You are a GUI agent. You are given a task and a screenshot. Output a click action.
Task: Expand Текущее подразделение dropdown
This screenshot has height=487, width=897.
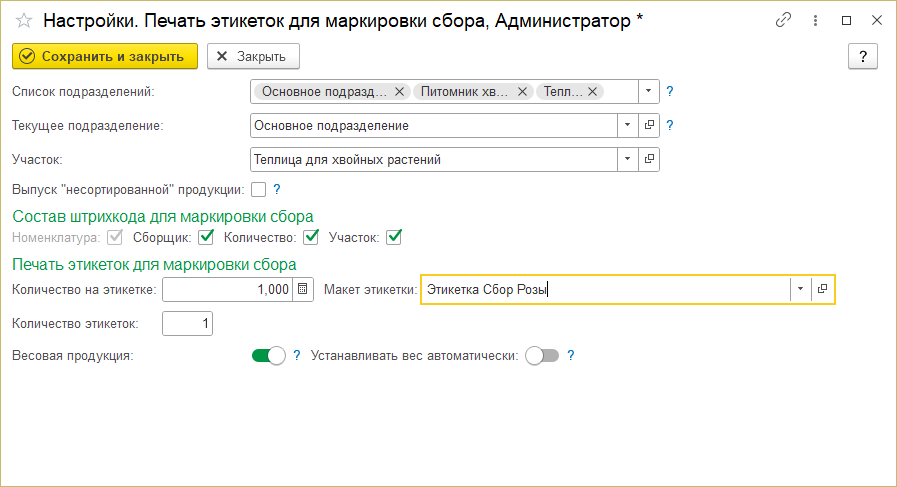628,125
